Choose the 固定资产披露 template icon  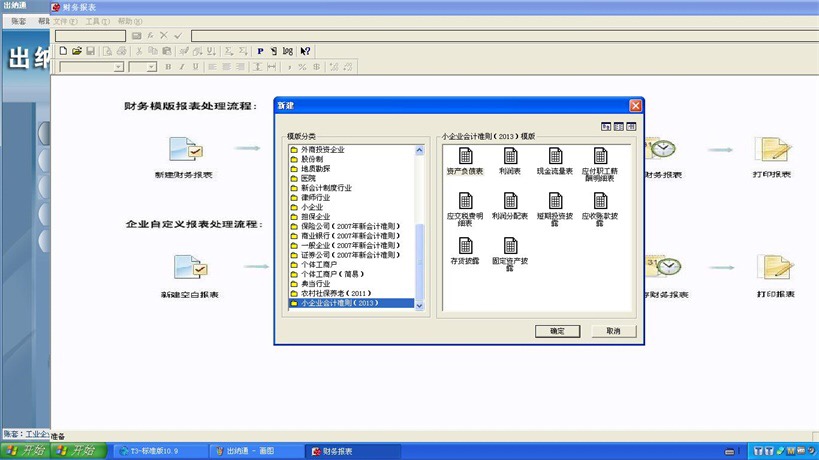point(510,246)
